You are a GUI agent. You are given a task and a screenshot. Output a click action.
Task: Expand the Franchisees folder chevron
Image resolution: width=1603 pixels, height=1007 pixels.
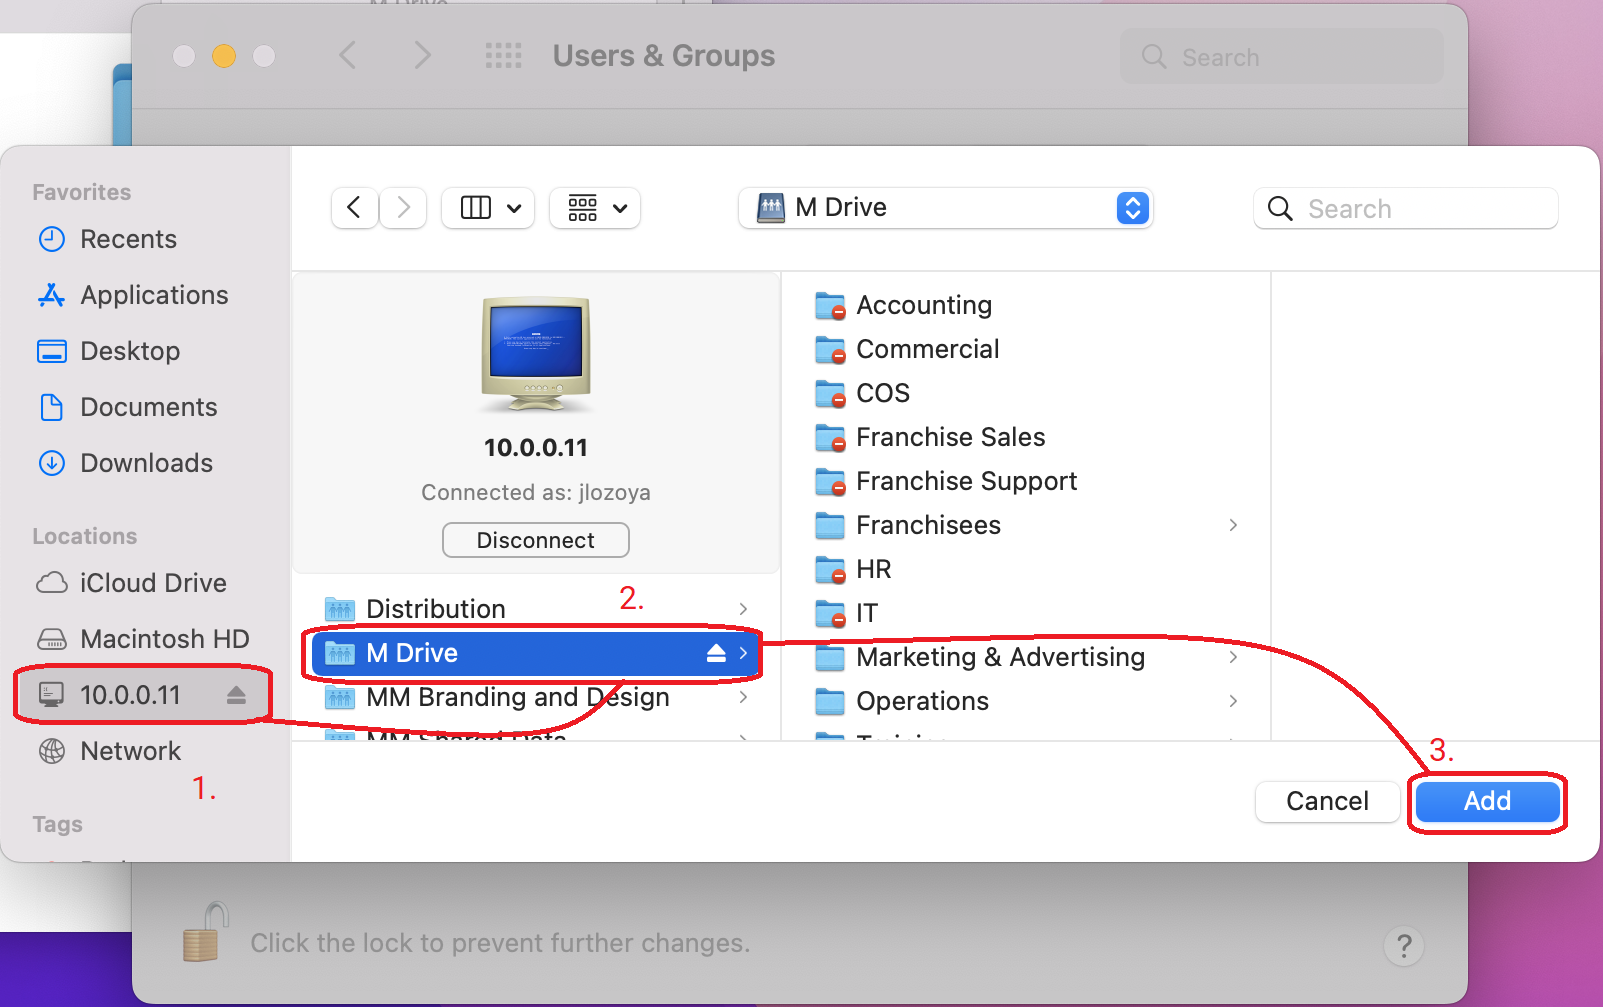[1233, 525]
